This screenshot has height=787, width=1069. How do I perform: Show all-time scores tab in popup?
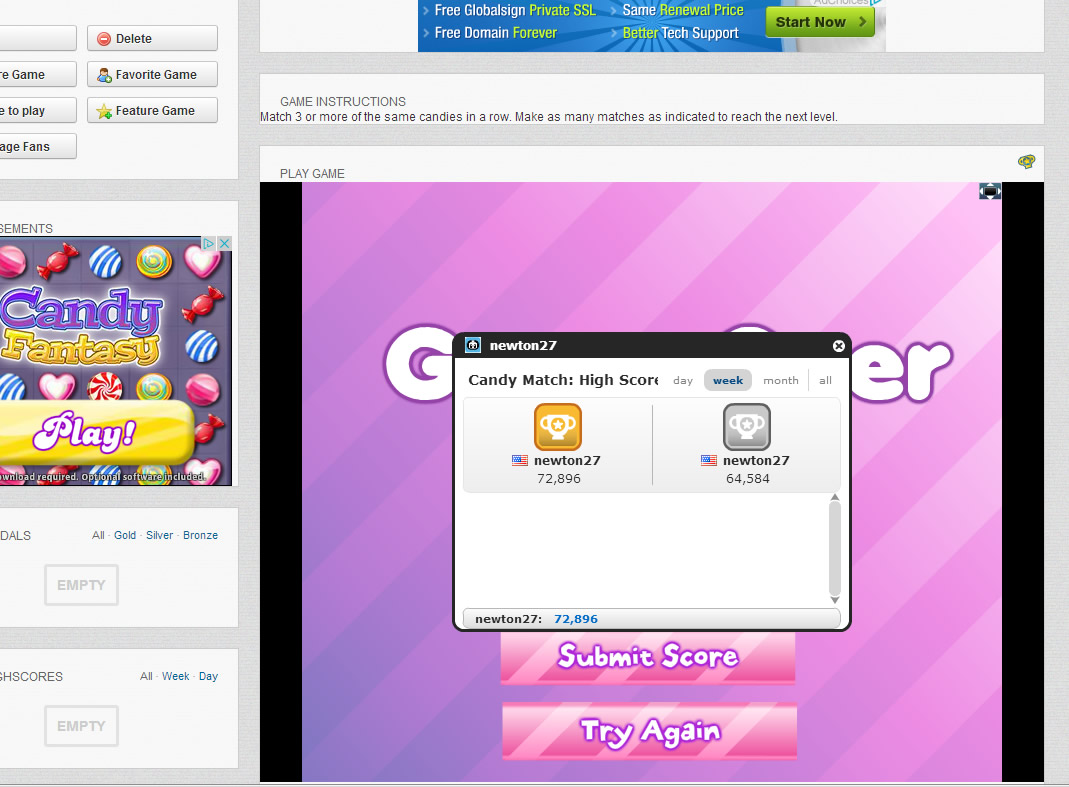point(825,381)
